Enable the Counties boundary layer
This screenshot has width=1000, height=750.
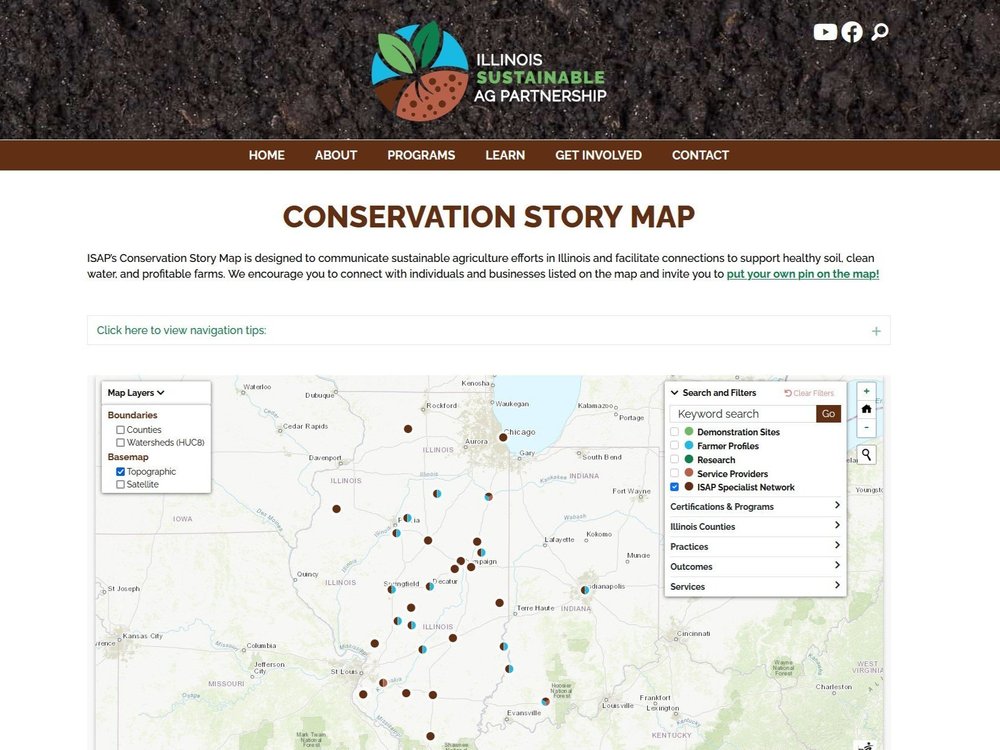(120, 430)
